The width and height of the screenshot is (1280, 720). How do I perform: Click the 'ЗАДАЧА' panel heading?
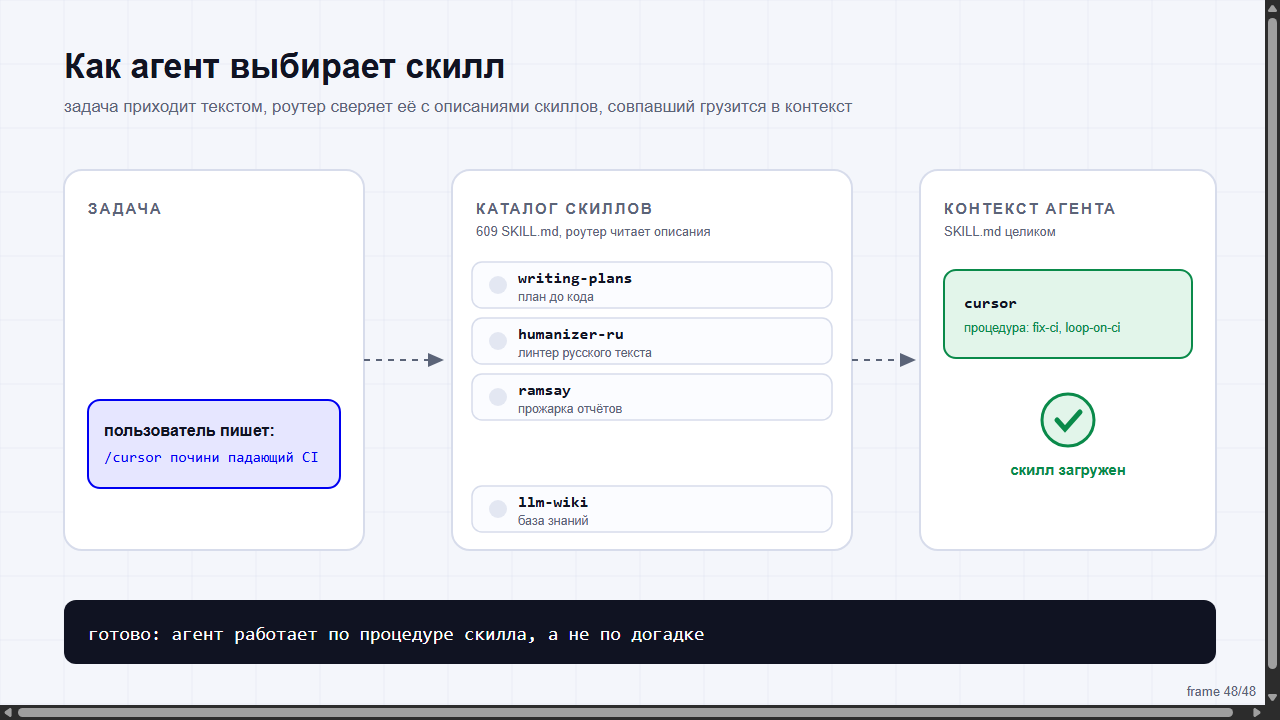tap(125, 209)
